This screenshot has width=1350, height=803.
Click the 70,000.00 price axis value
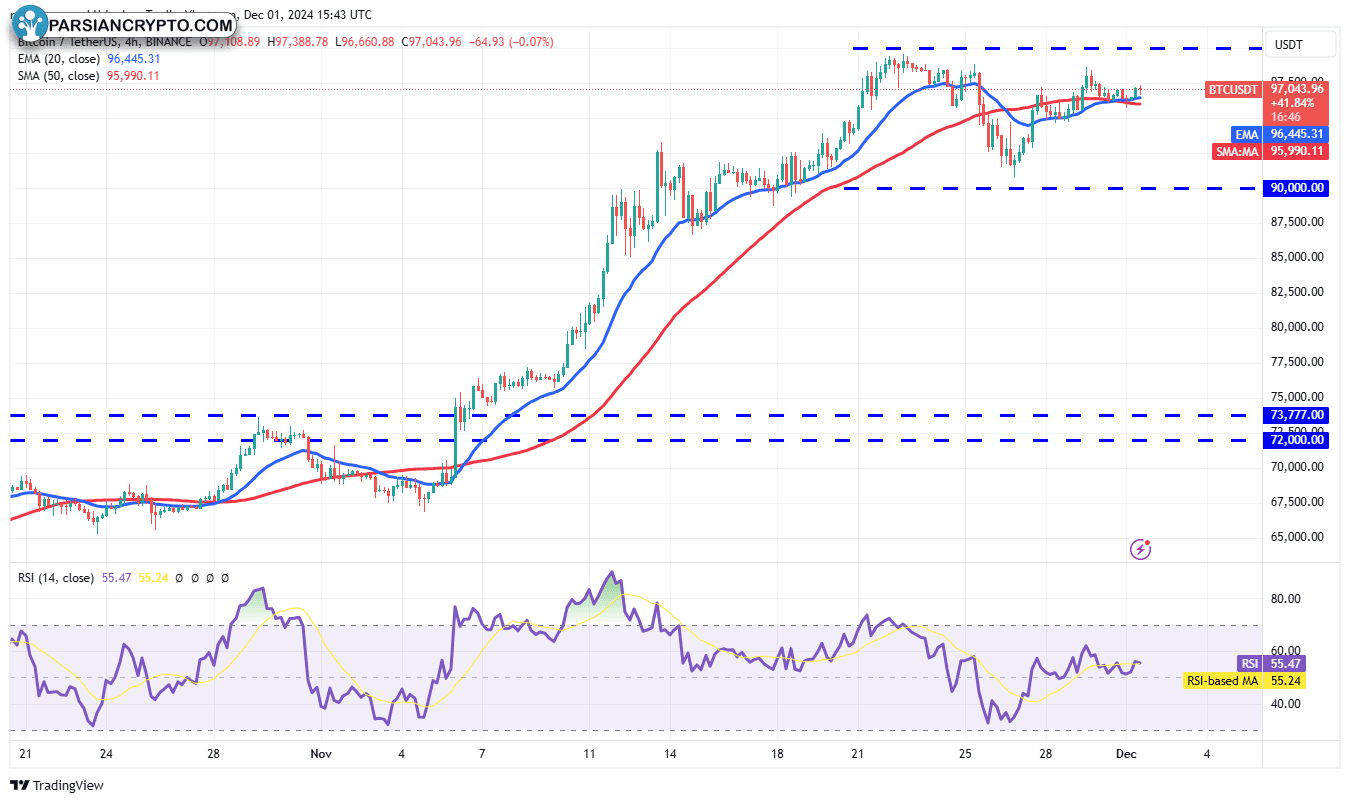1298,466
